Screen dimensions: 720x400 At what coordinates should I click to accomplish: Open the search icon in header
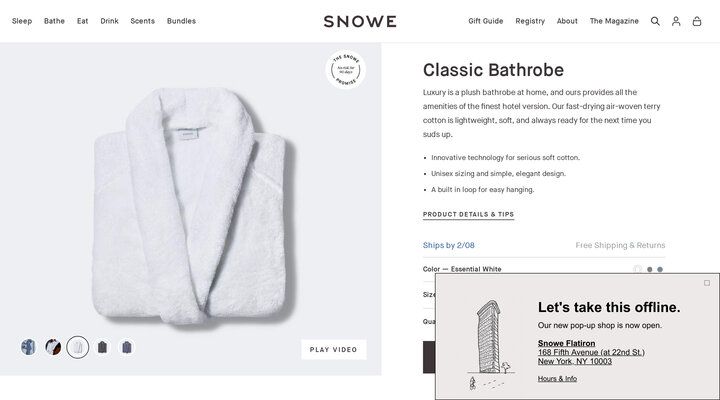click(656, 21)
